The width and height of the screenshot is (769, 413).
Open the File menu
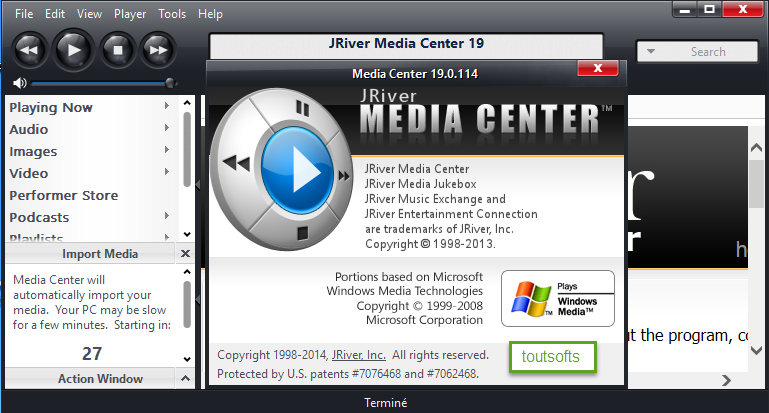(x=24, y=14)
